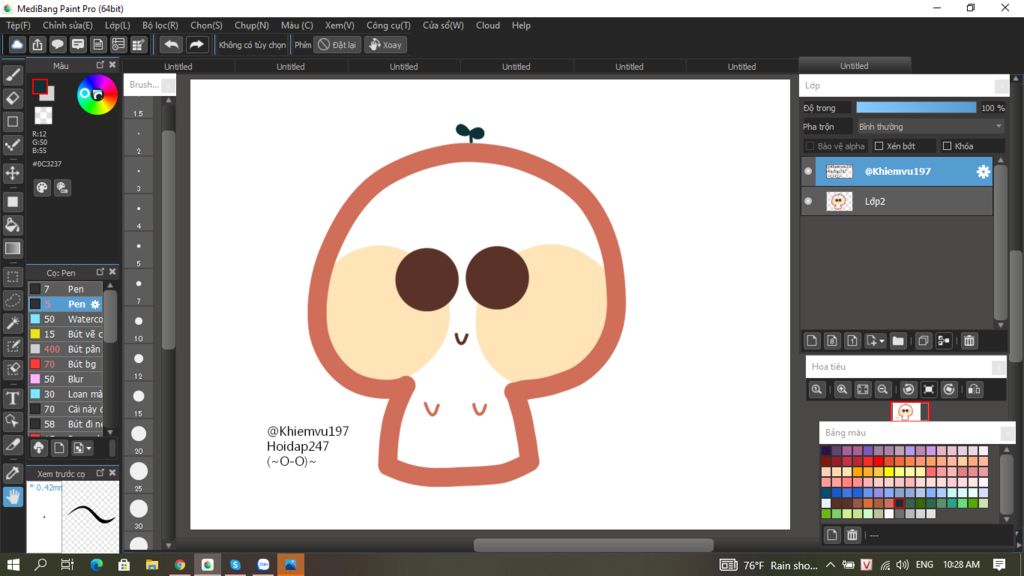Select the Blur brush row
Viewport: 1024px width, 576px height.
pos(65,379)
